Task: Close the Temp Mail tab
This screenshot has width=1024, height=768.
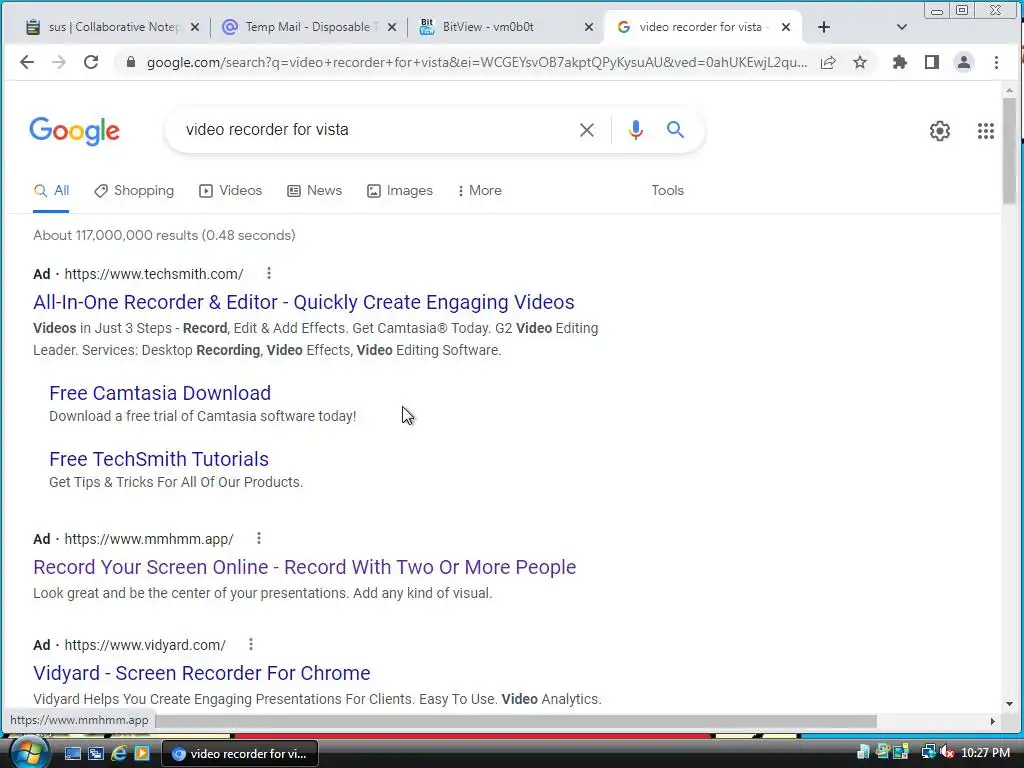Action: [x=392, y=27]
